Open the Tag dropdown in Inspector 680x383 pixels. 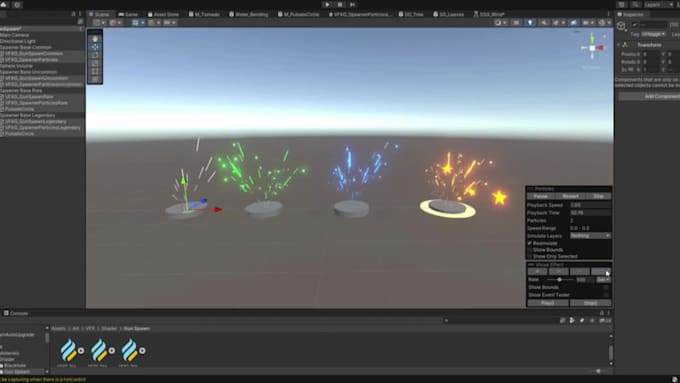[x=653, y=34]
